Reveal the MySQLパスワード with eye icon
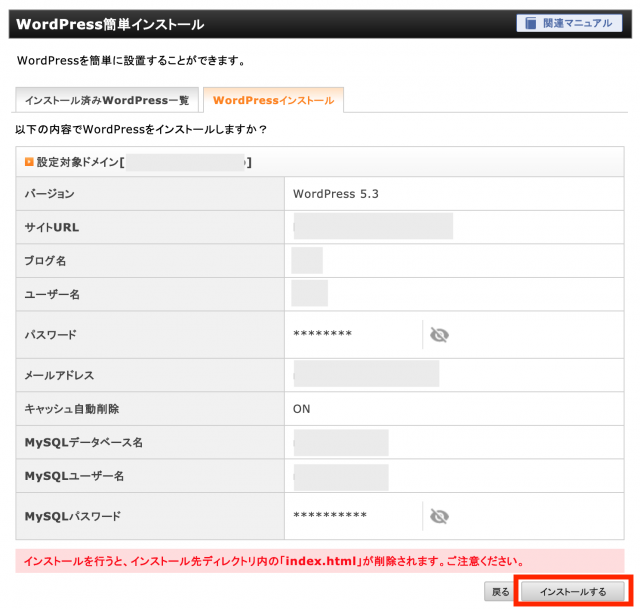The height and width of the screenshot is (609, 640). pyautogui.click(x=439, y=516)
